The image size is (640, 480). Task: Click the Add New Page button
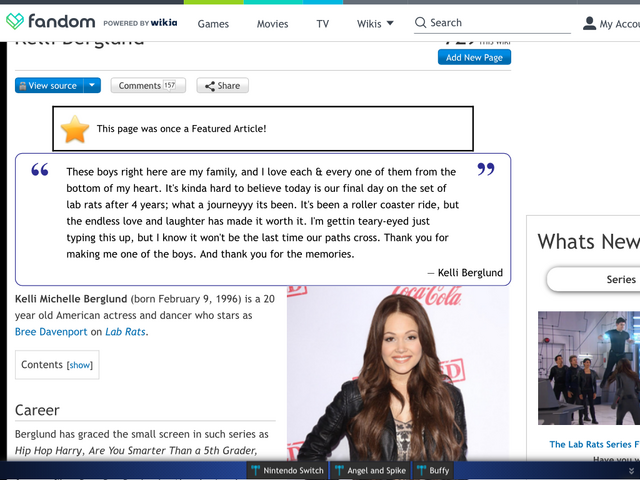[x=474, y=58]
